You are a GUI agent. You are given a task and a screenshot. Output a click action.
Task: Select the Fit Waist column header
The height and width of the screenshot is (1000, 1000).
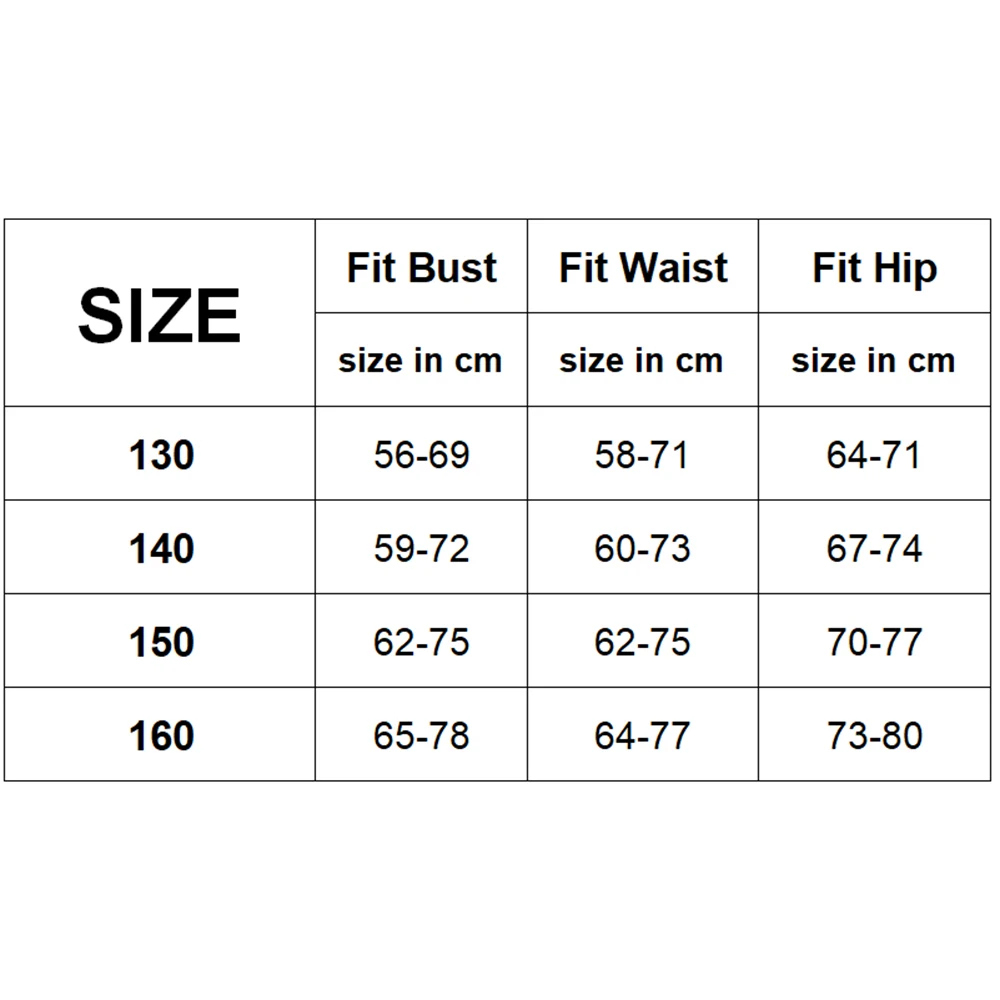643,268
